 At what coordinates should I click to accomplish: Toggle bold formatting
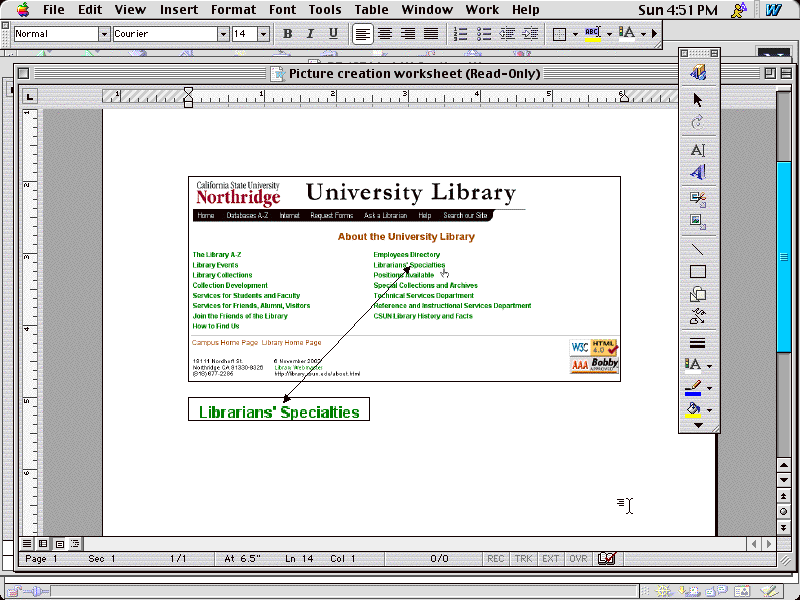coord(287,34)
